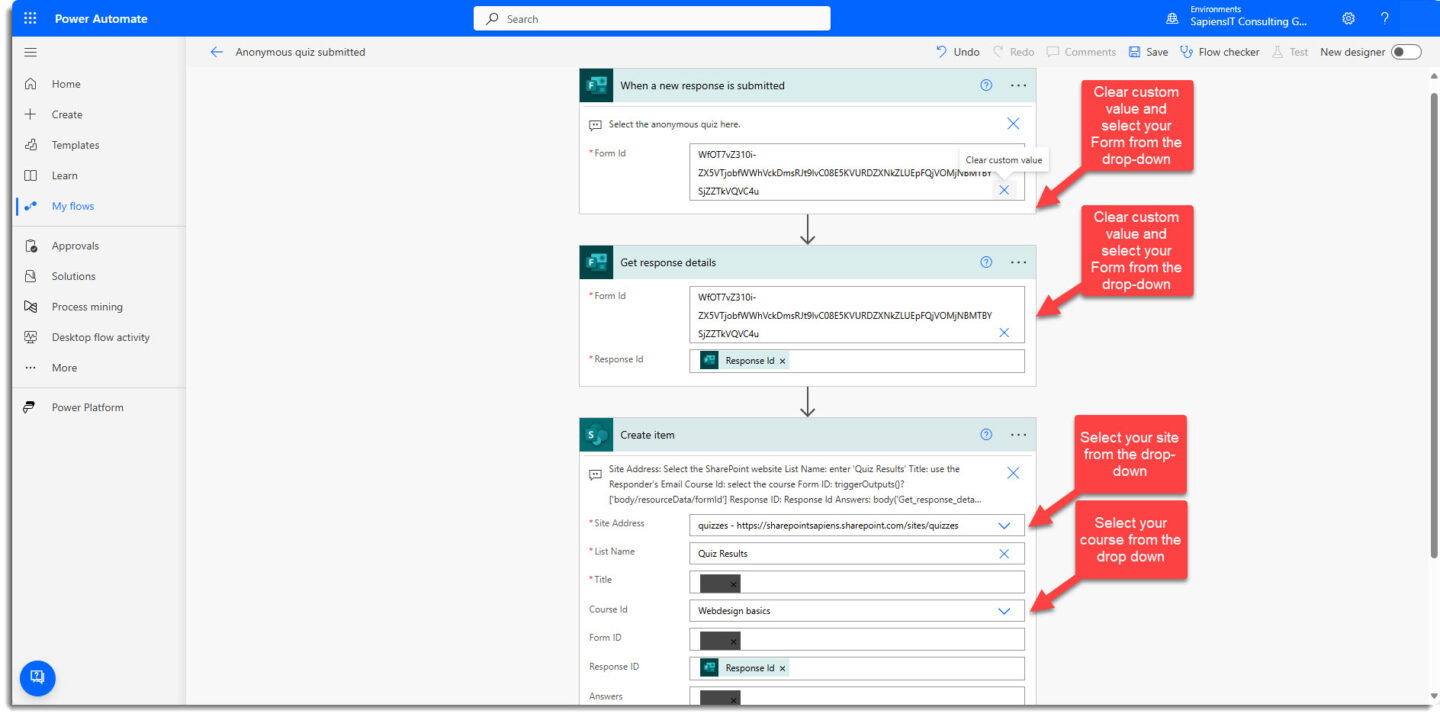Click the Undo button

pyautogui.click(x=957, y=52)
